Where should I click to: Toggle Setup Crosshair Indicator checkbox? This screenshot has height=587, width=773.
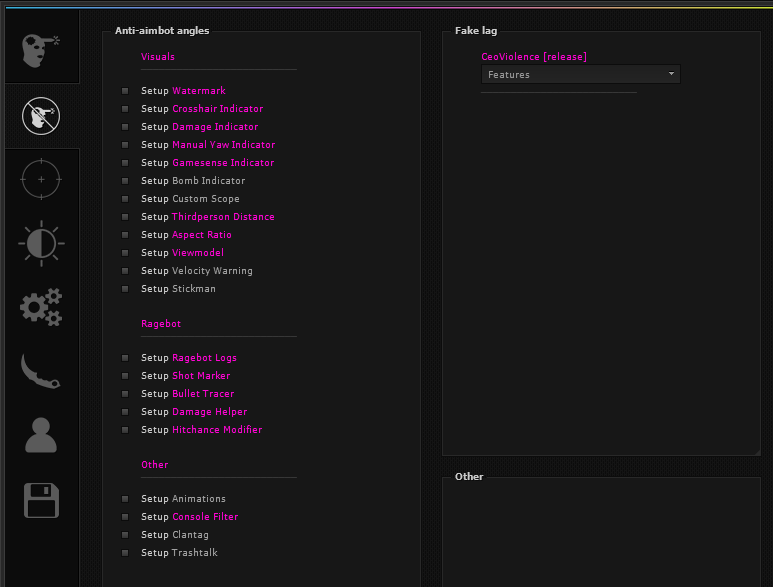pyautogui.click(x=125, y=109)
